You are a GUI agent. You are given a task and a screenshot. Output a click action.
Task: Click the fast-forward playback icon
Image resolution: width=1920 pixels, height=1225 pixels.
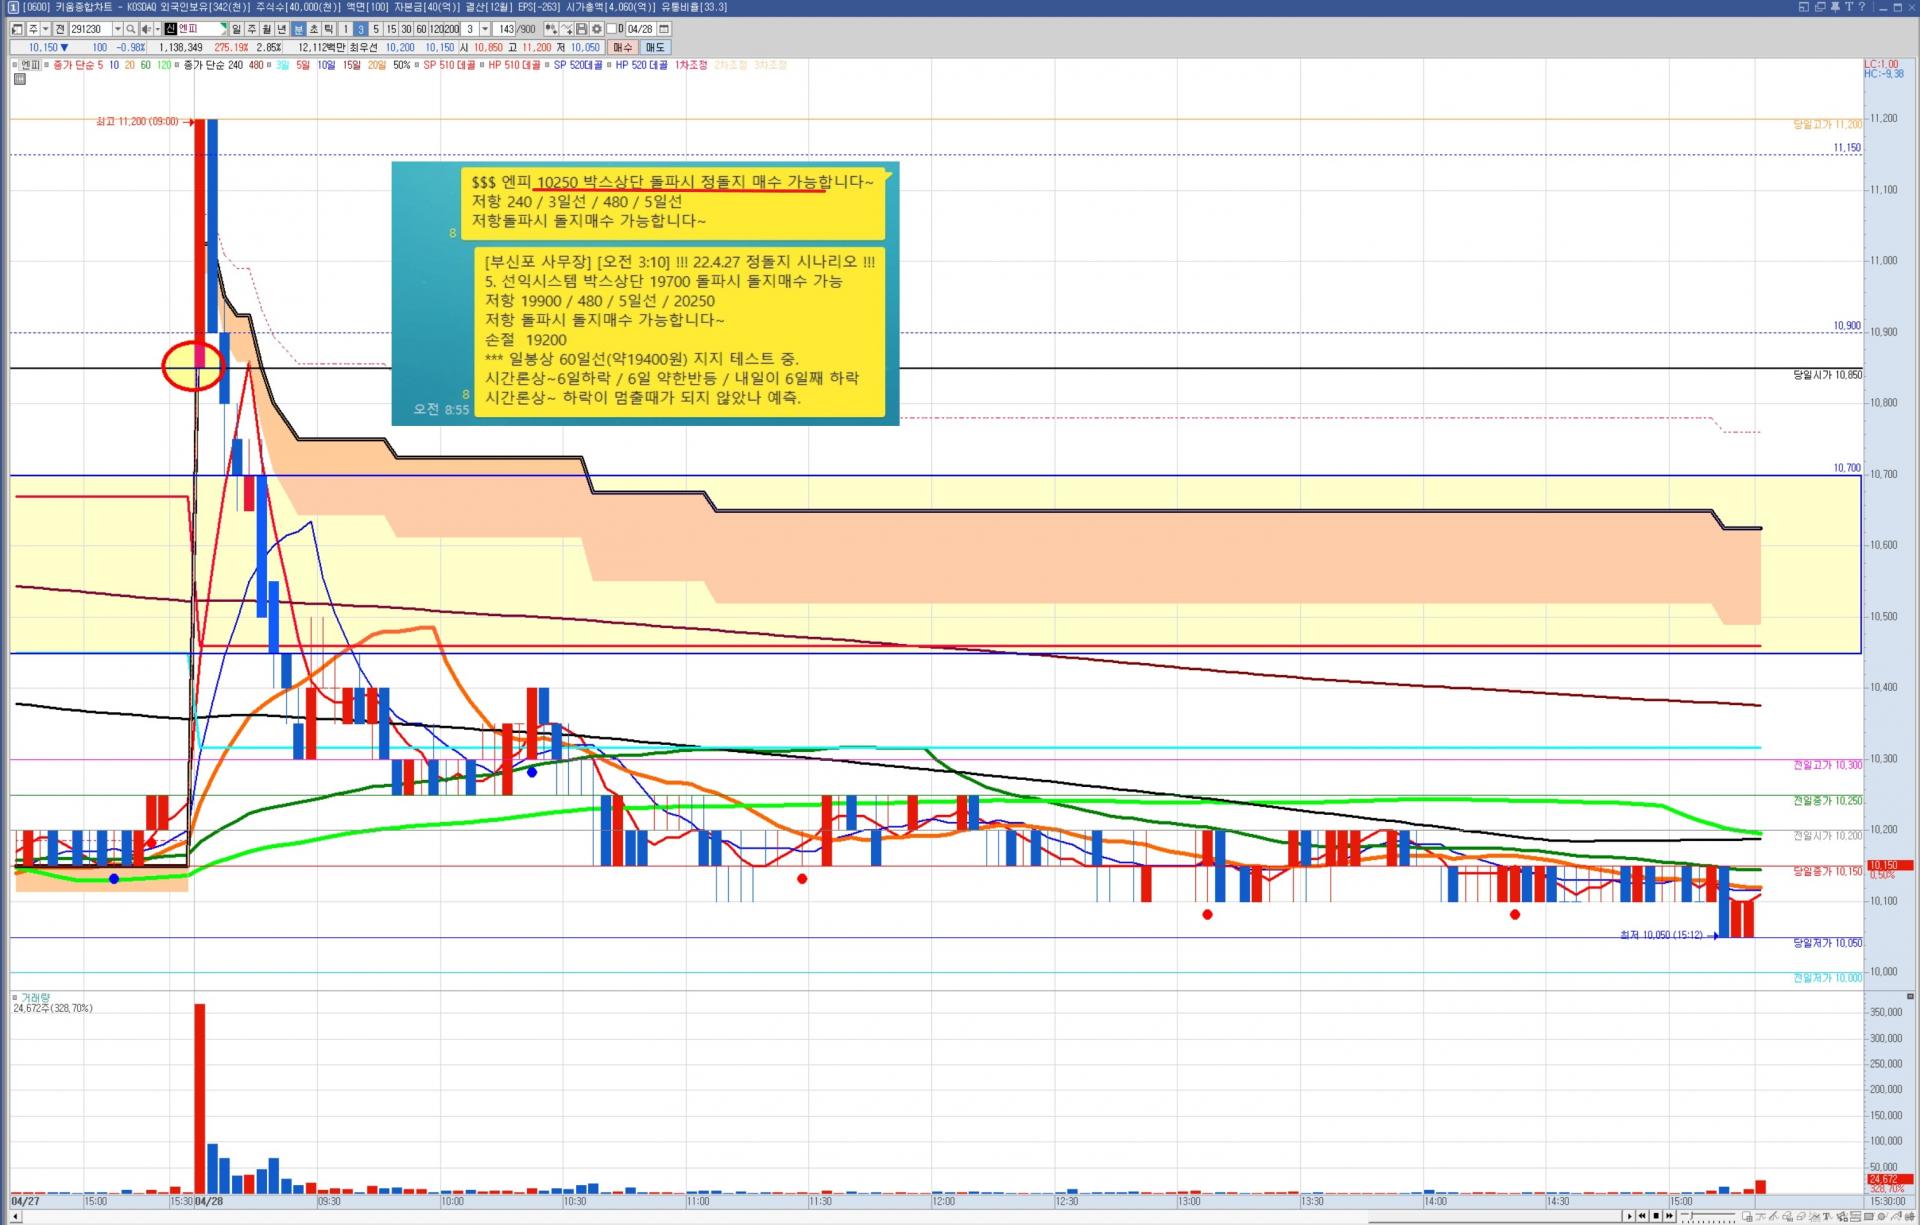point(1669,1216)
